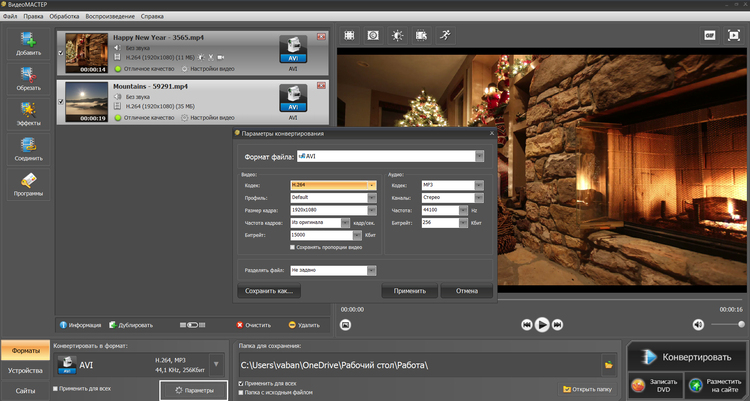Click the GIF creation icon
This screenshot has height=401, width=750.
point(710,35)
